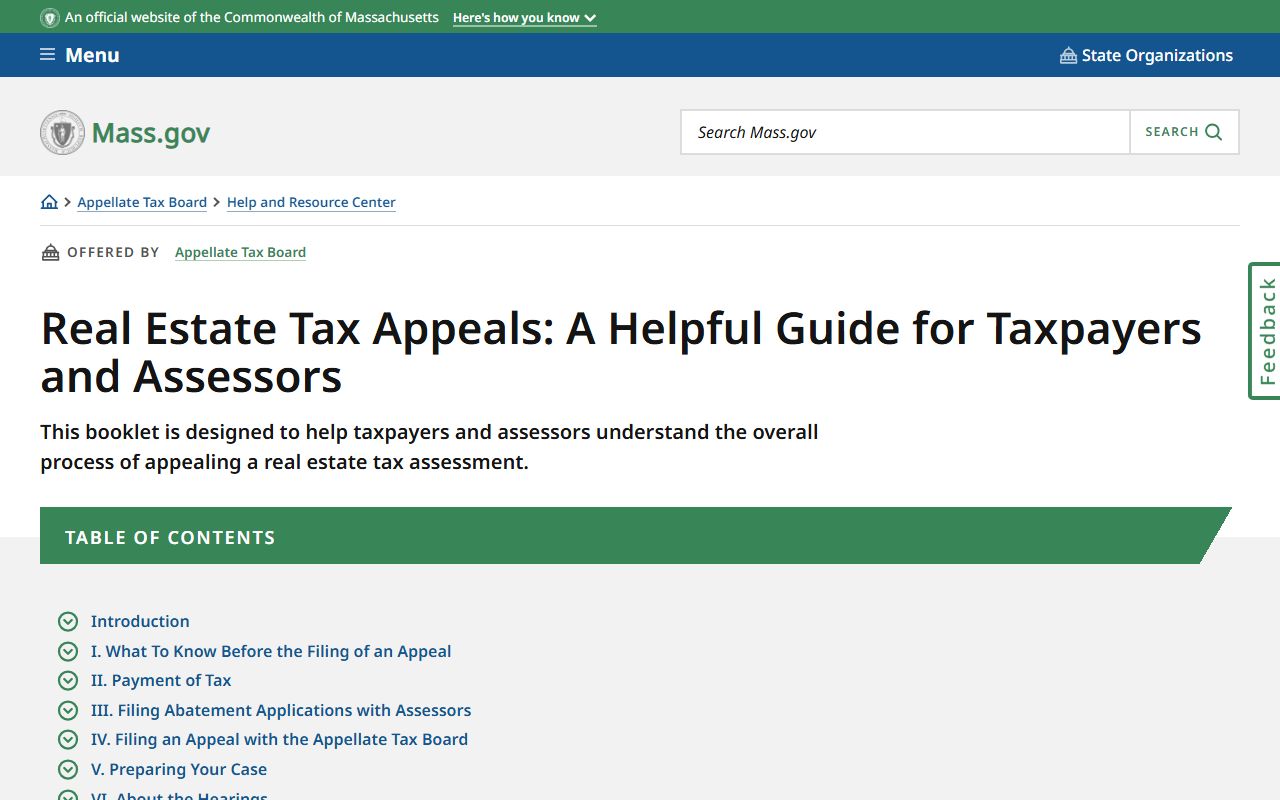Go to I. What To Know Before the Filing

point(271,651)
